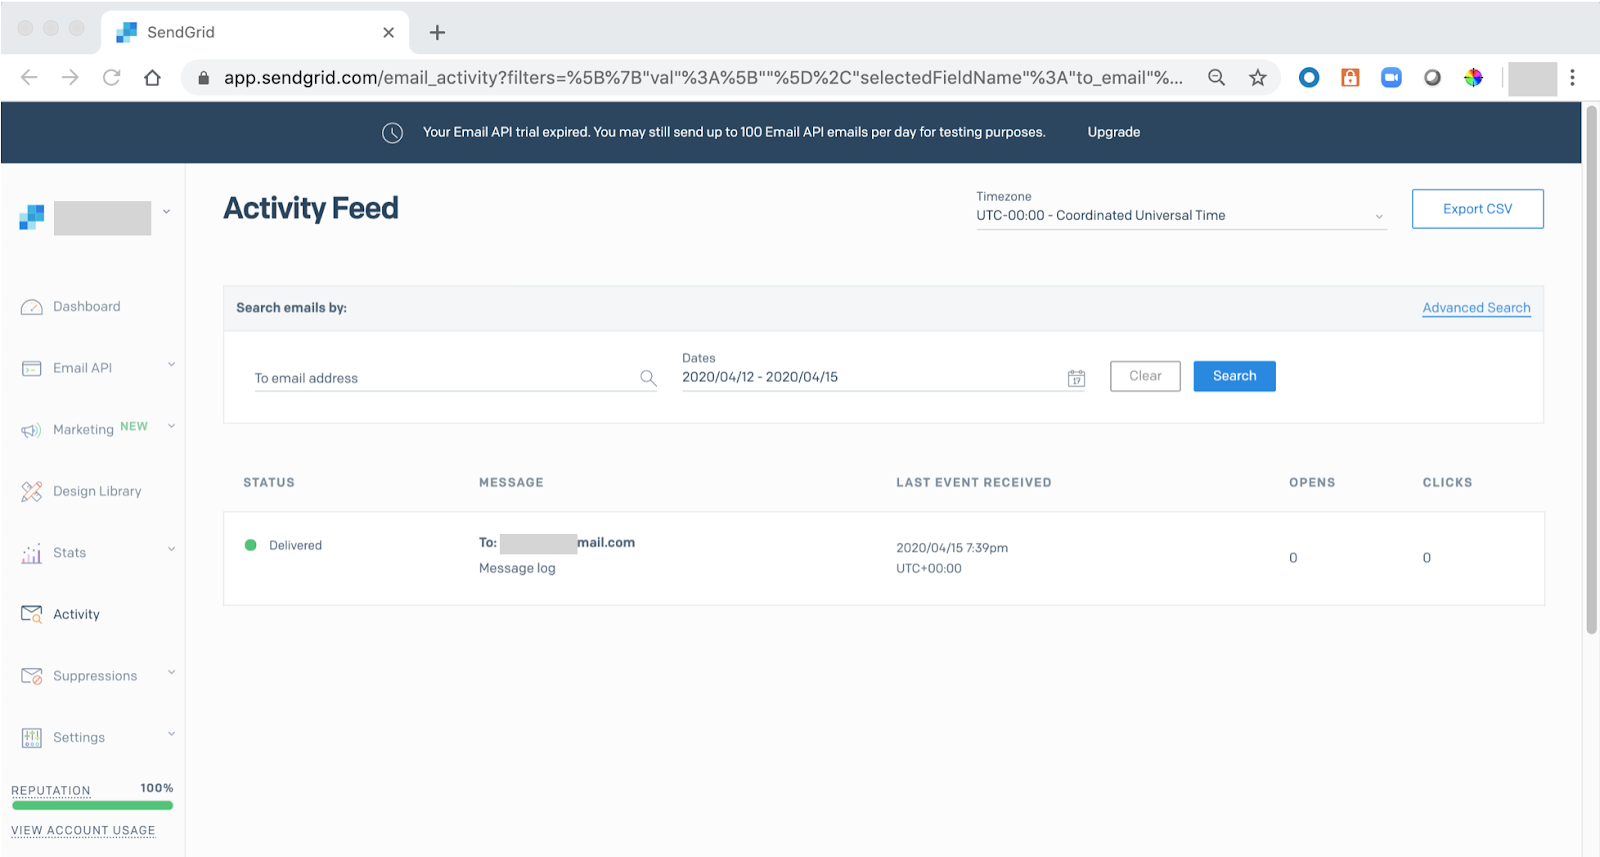The width and height of the screenshot is (1600, 857).
Task: Expand the Suppressions sidebar menu
Action: click(171, 673)
